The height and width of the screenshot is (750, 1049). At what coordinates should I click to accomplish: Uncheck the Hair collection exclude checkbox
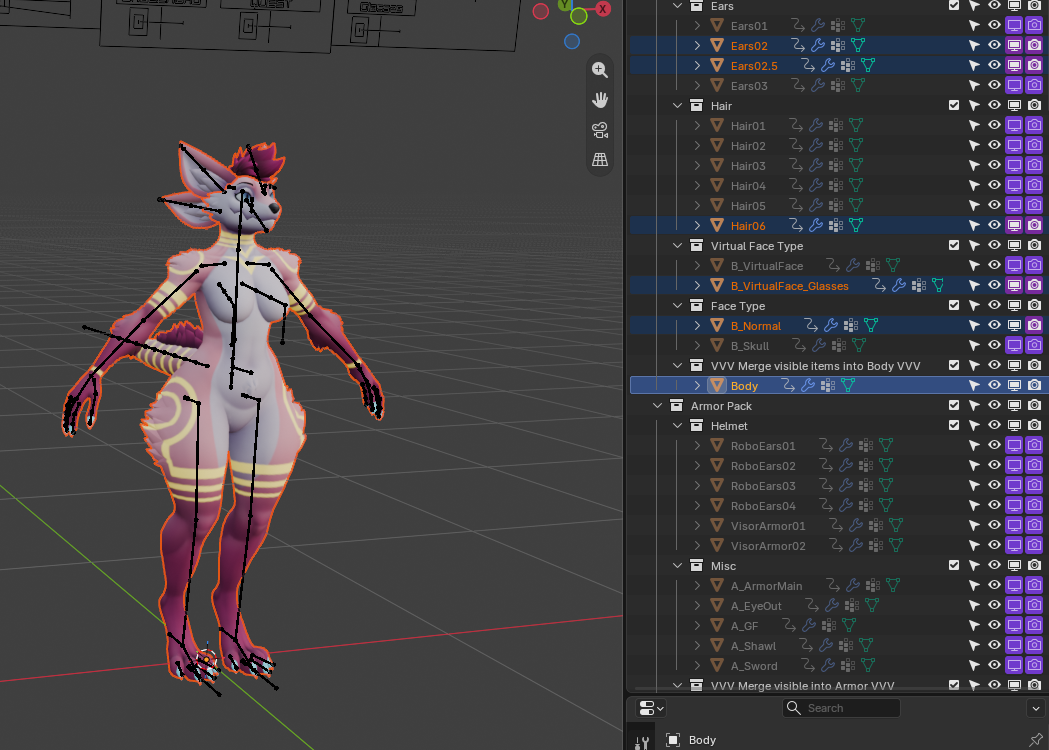pos(954,105)
